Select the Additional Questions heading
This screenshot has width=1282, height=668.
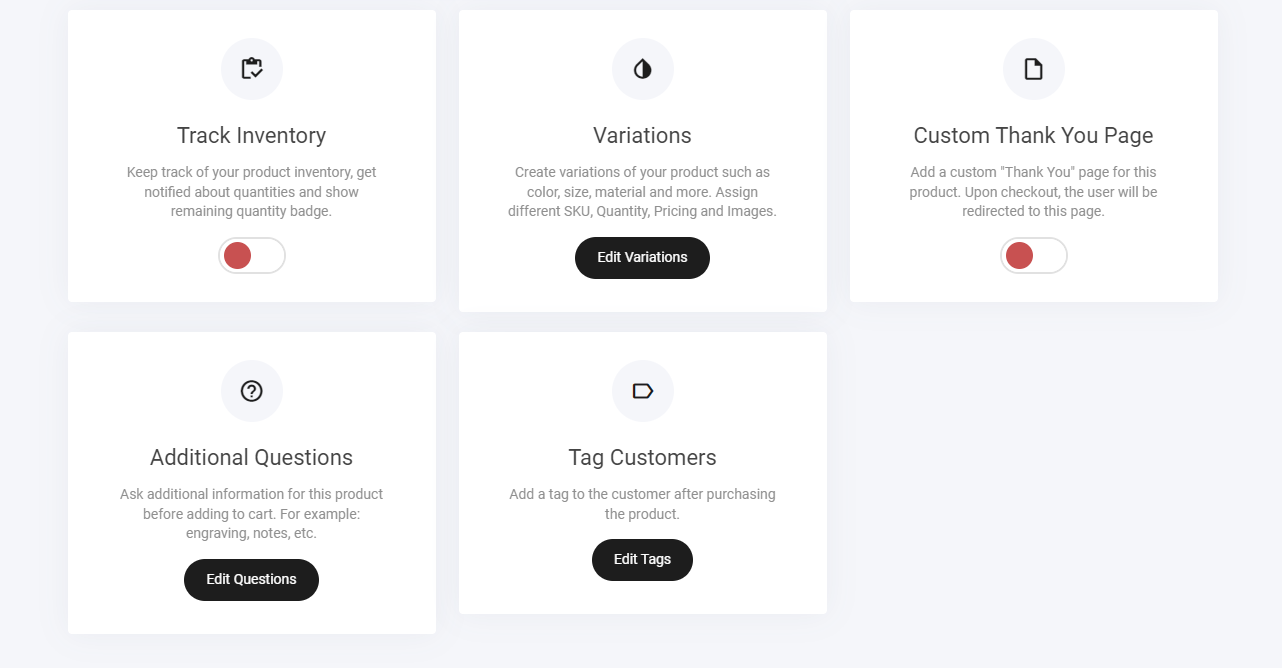point(252,457)
